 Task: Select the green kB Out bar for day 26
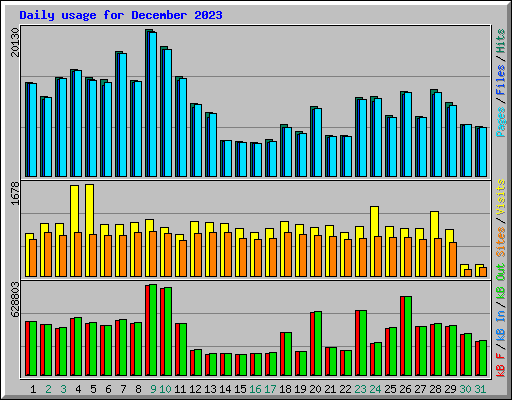tap(408, 336)
